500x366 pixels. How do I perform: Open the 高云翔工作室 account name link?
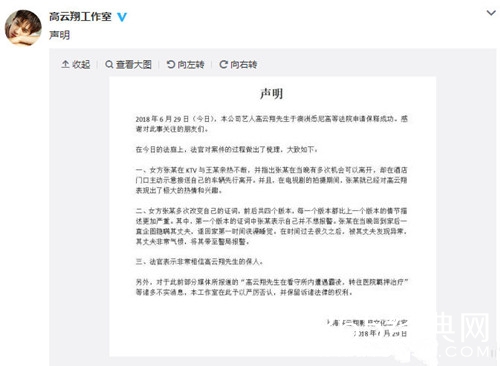point(80,16)
